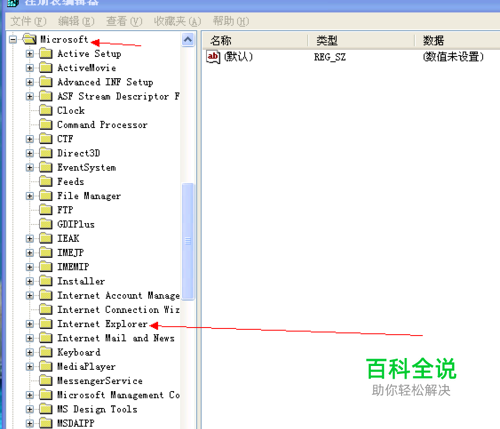Expand the Installer key
500x429 pixels.
[30, 281]
